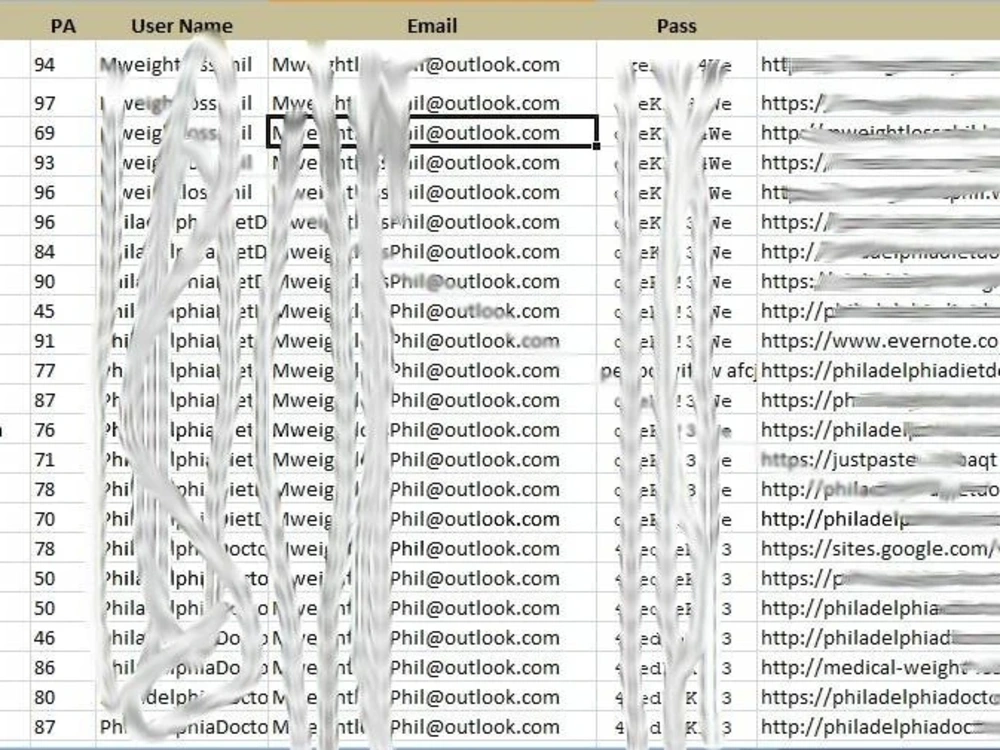1000x750 pixels.
Task: Click the http://medical-weight URL cell
Action: tap(878, 668)
